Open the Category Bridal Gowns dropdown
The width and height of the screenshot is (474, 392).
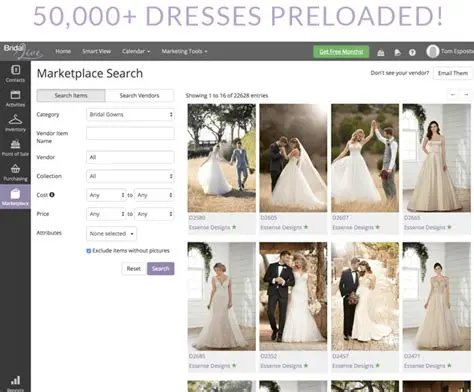130,114
